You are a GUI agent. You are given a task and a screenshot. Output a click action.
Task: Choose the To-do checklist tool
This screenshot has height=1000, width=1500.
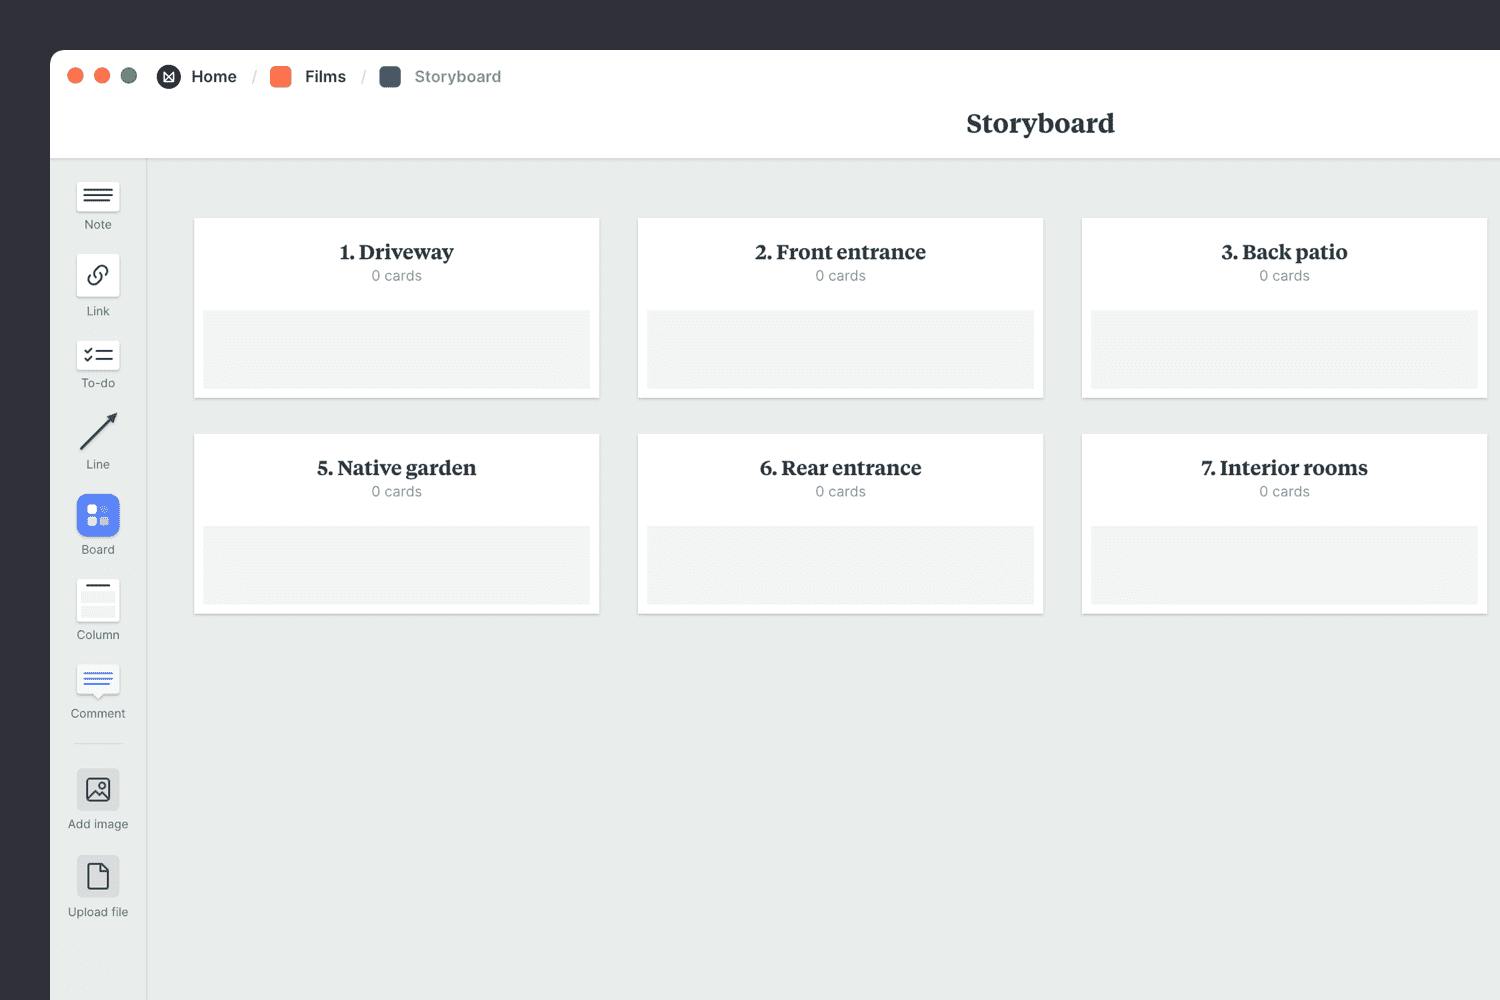point(98,355)
